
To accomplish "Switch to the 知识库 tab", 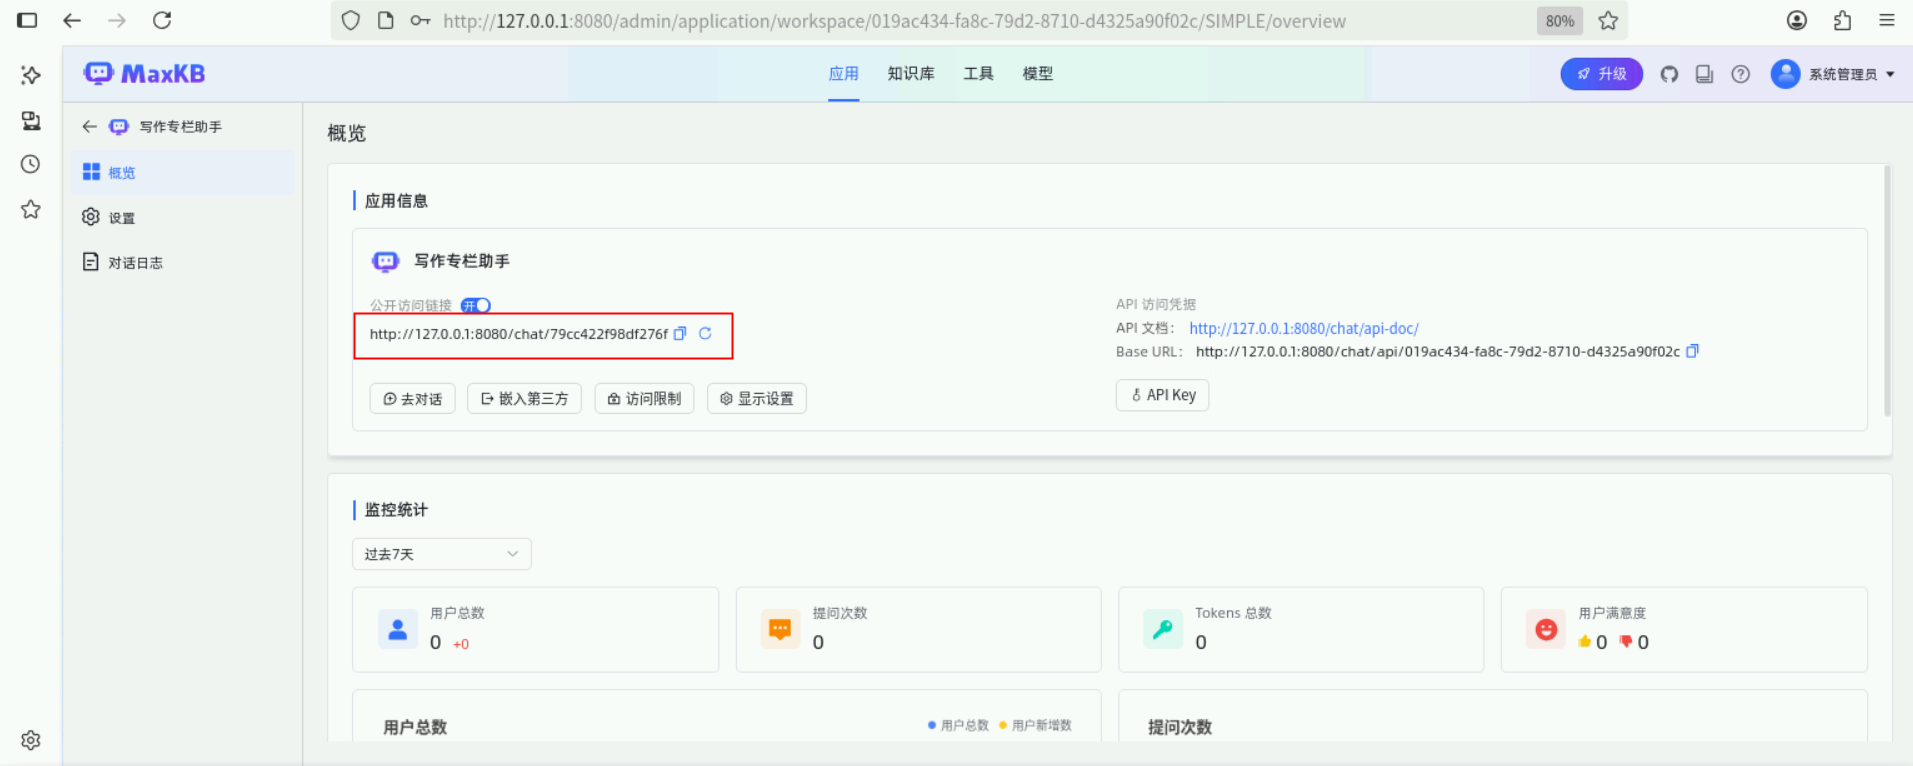I will pos(911,73).
